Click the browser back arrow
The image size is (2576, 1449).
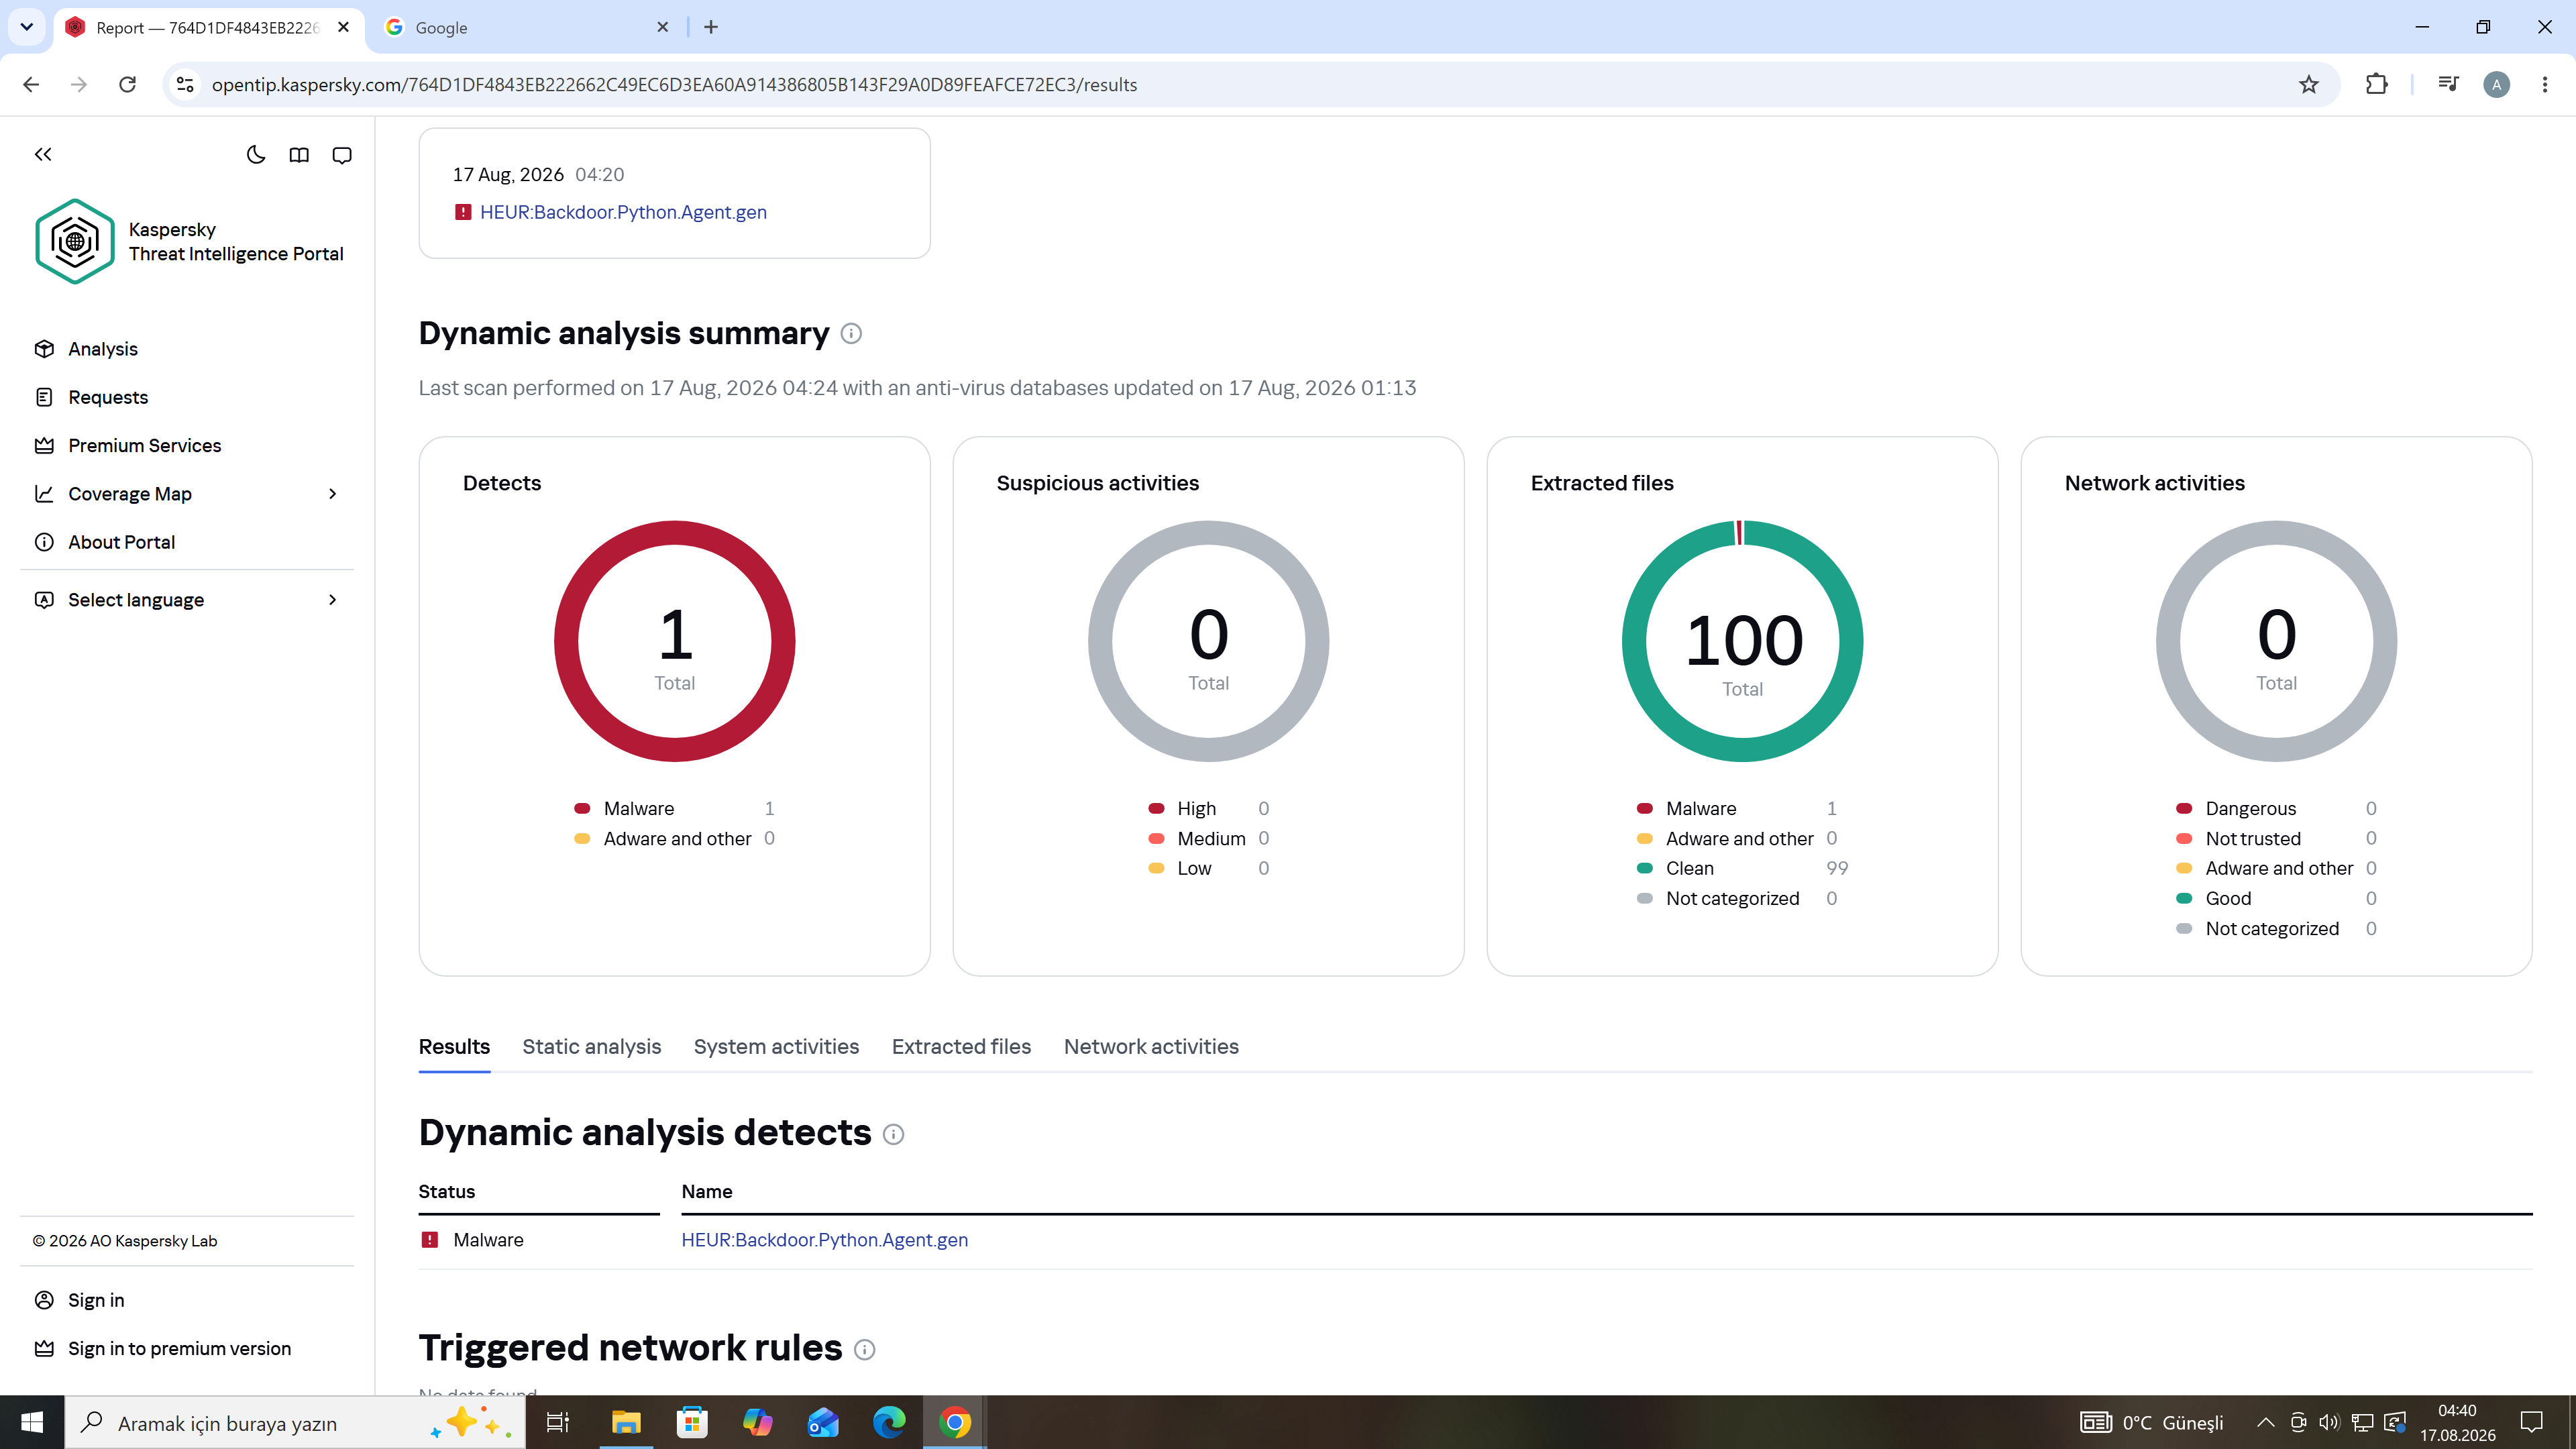pyautogui.click(x=31, y=85)
